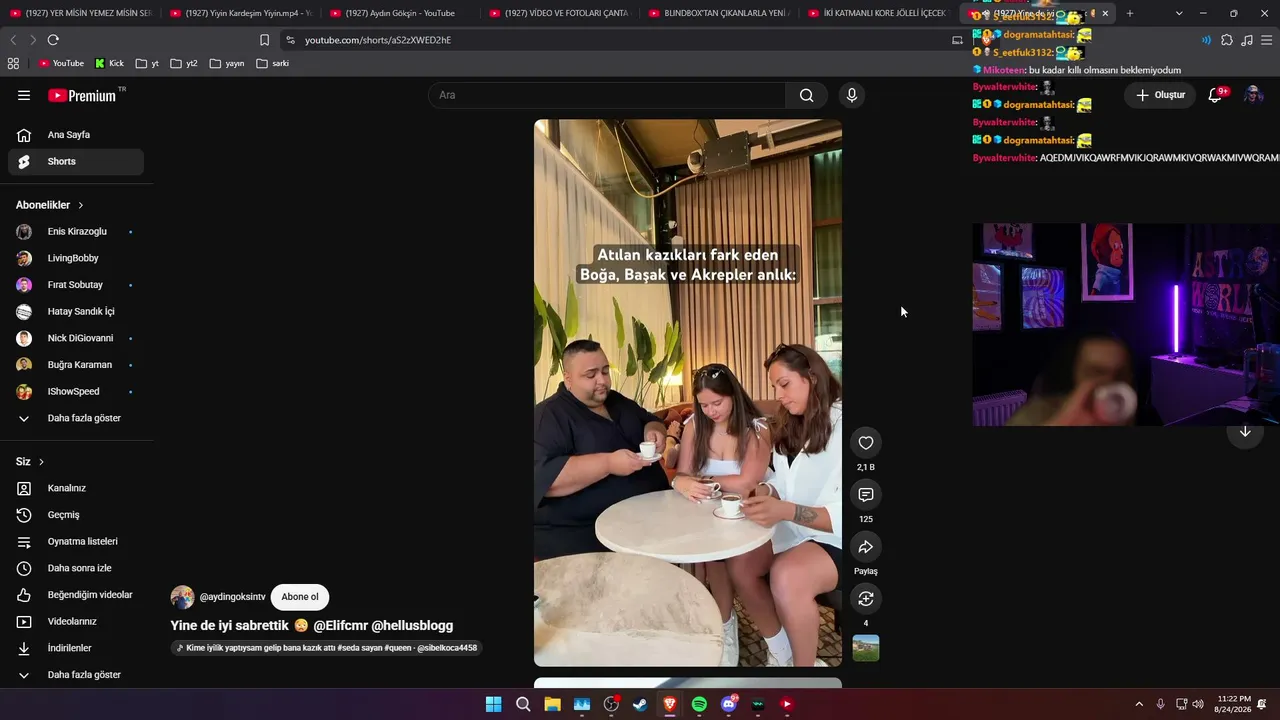Open the browser apps grid icon
The width and height of the screenshot is (1280, 720).
13,63
